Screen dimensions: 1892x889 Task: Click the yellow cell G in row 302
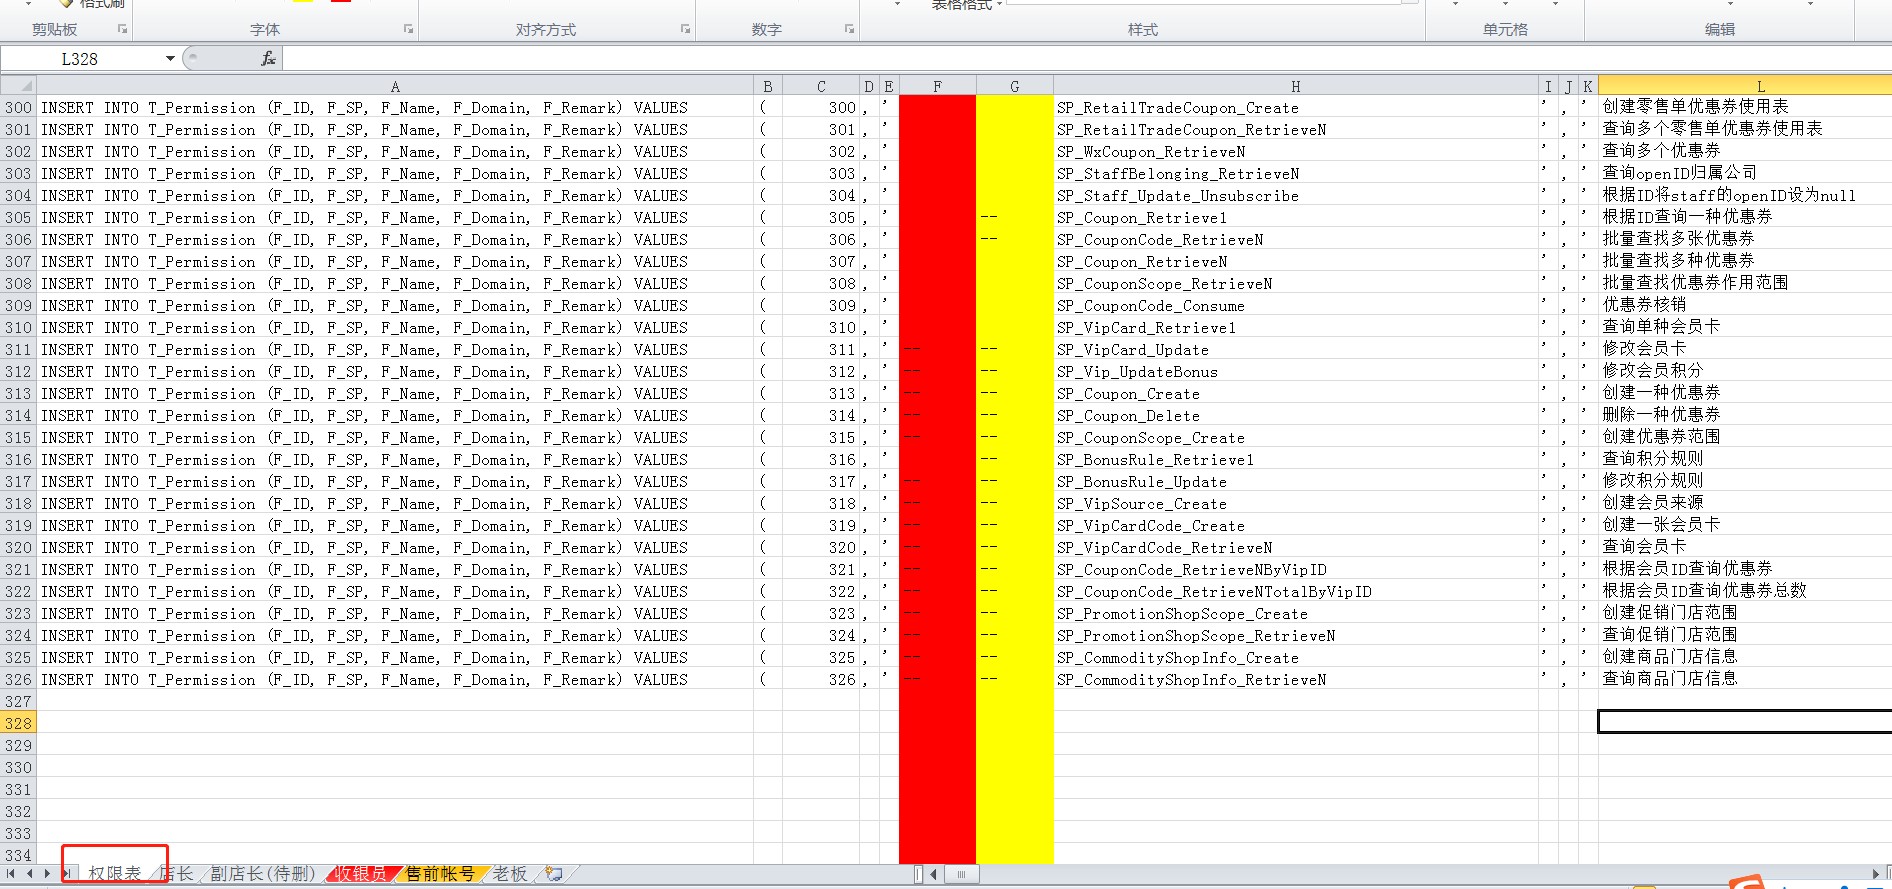coord(1014,152)
